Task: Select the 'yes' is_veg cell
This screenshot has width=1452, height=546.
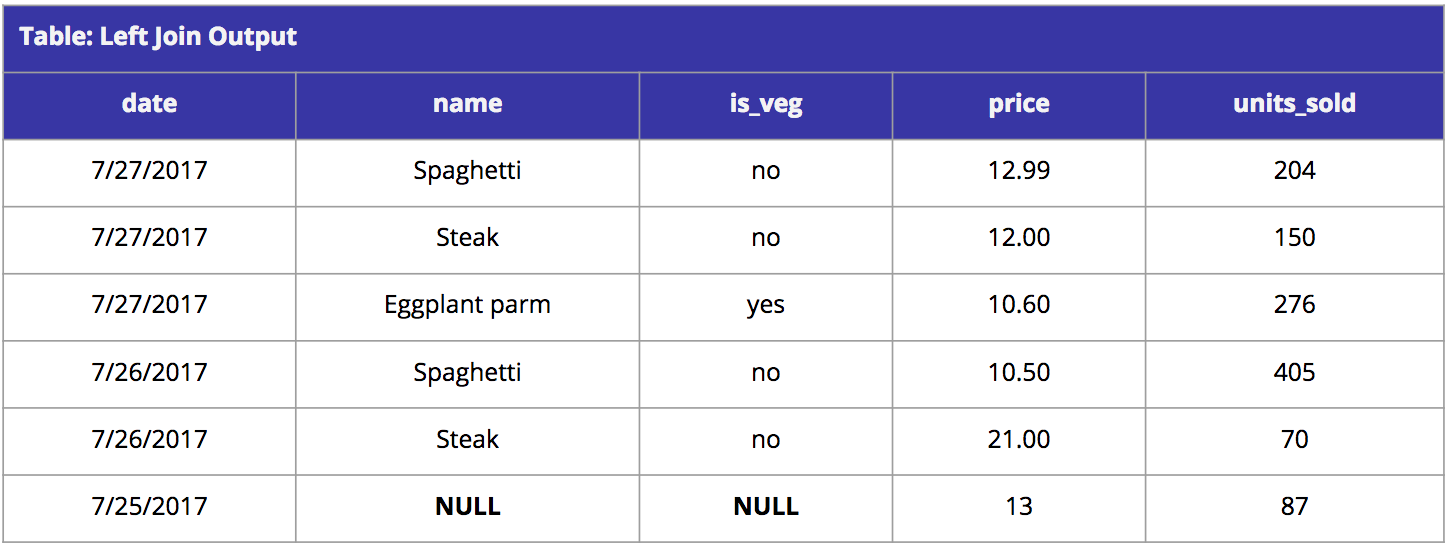Action: tap(765, 307)
